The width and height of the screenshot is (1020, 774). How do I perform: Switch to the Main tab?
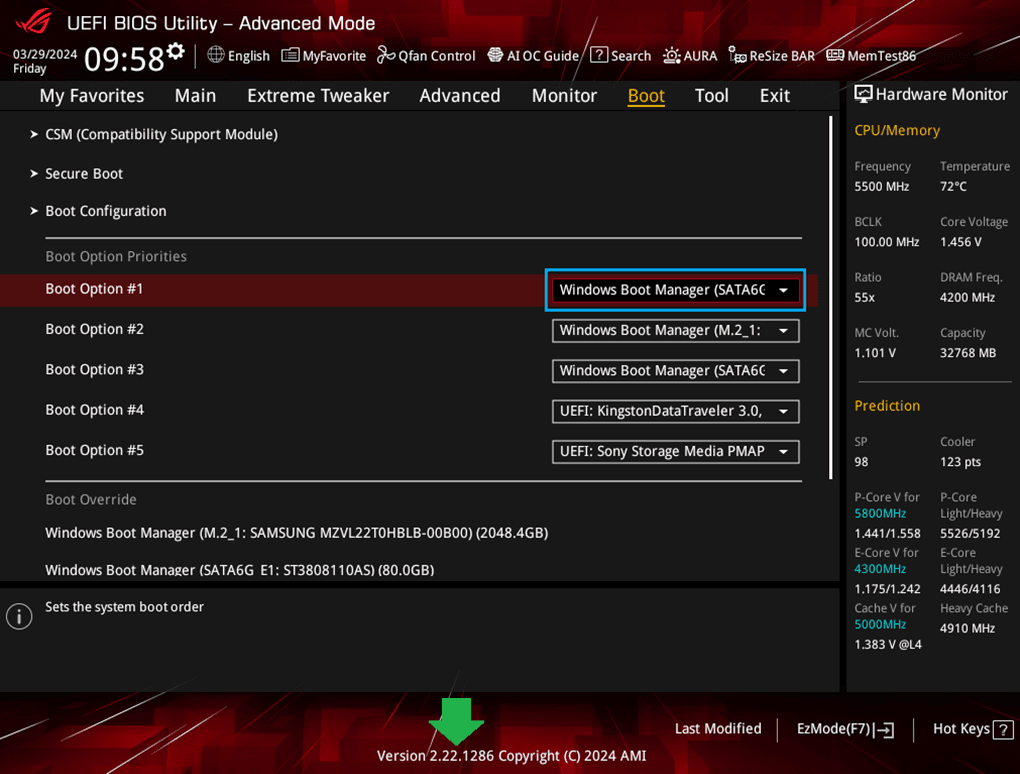(195, 96)
